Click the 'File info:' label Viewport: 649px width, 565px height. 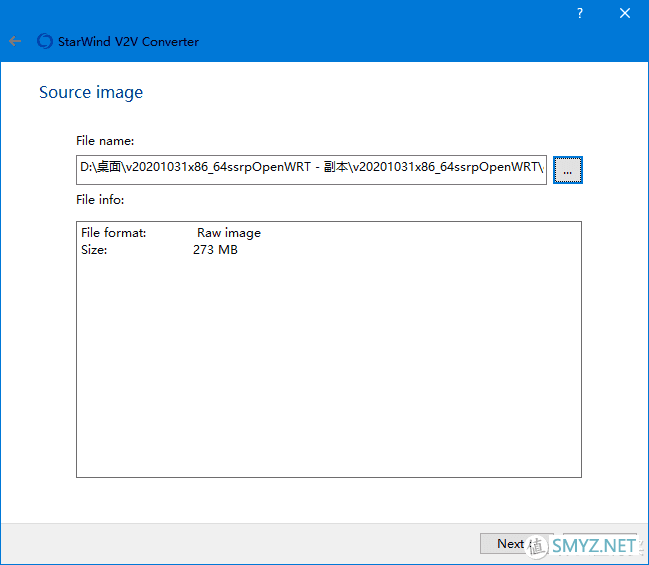(100, 200)
